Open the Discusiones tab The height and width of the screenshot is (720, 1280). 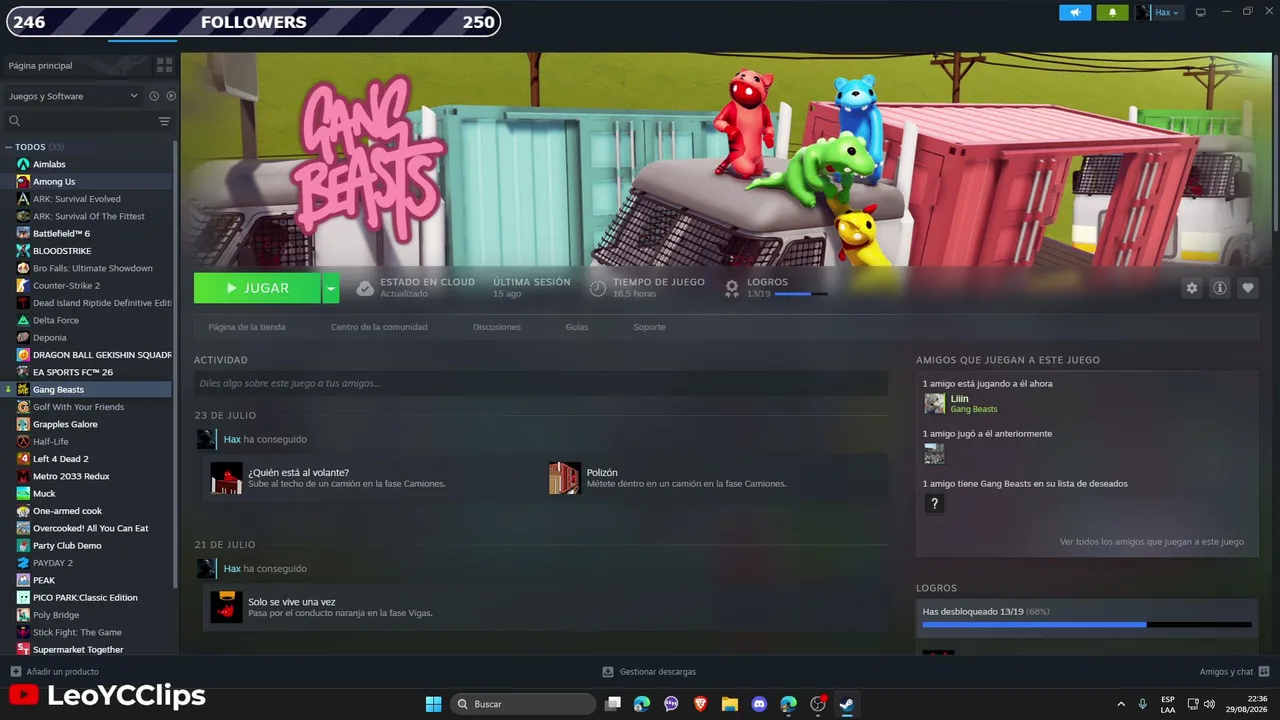pyautogui.click(x=497, y=327)
